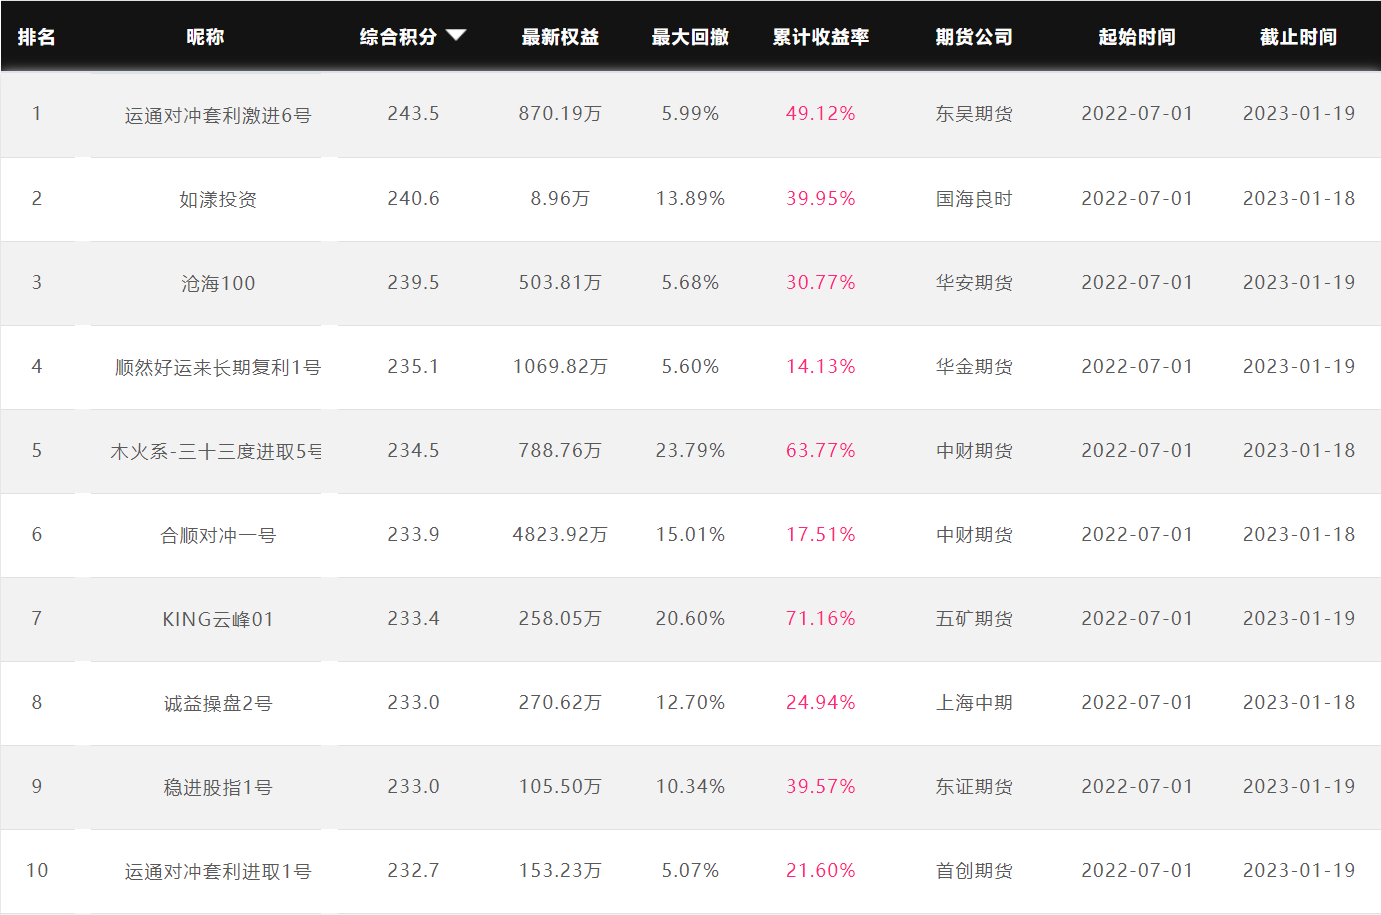Click the score value 240.6

(x=413, y=198)
